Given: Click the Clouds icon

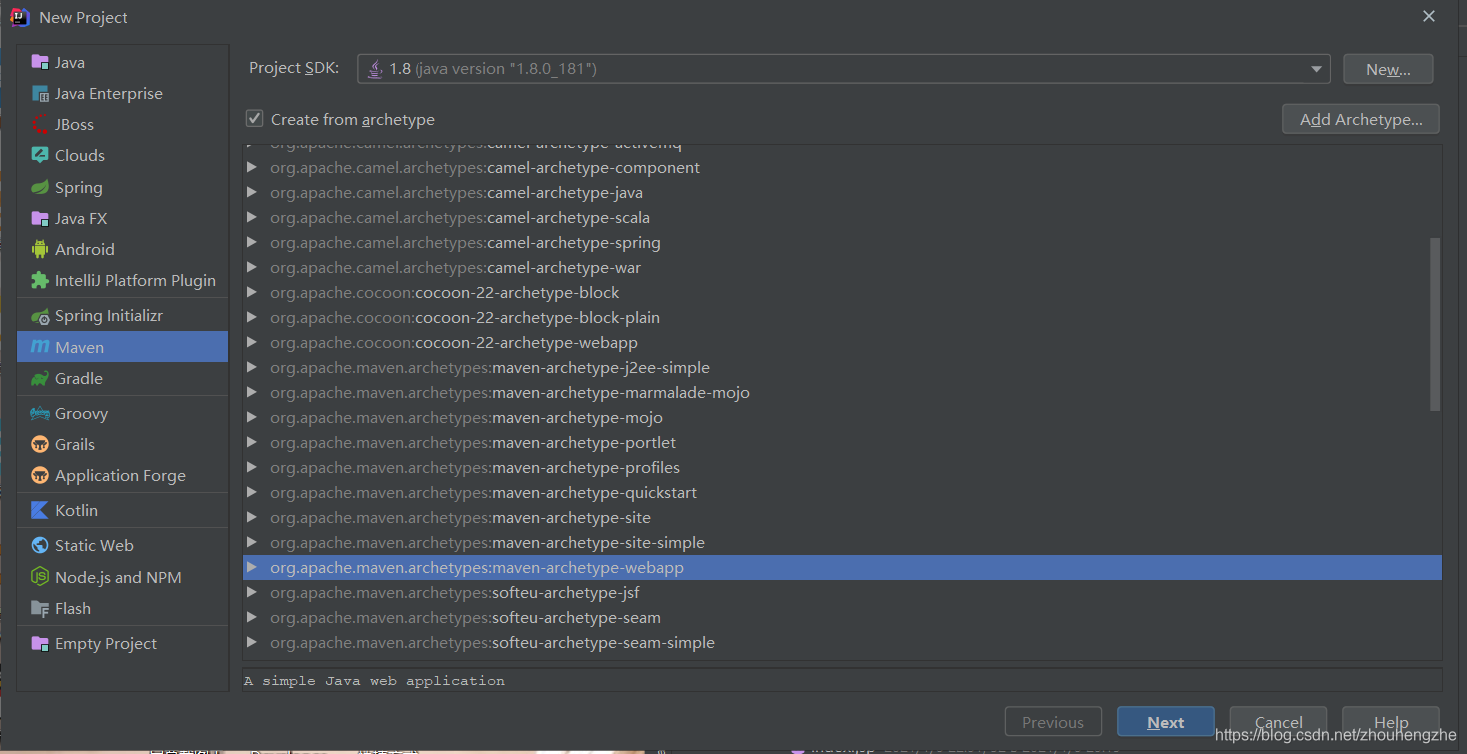Looking at the screenshot, I should (x=40, y=155).
